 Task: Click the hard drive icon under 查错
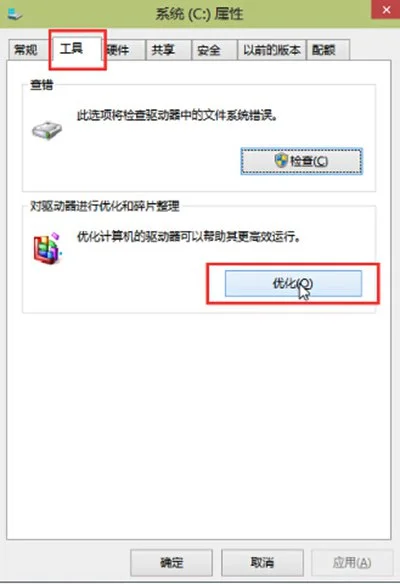click(x=47, y=130)
